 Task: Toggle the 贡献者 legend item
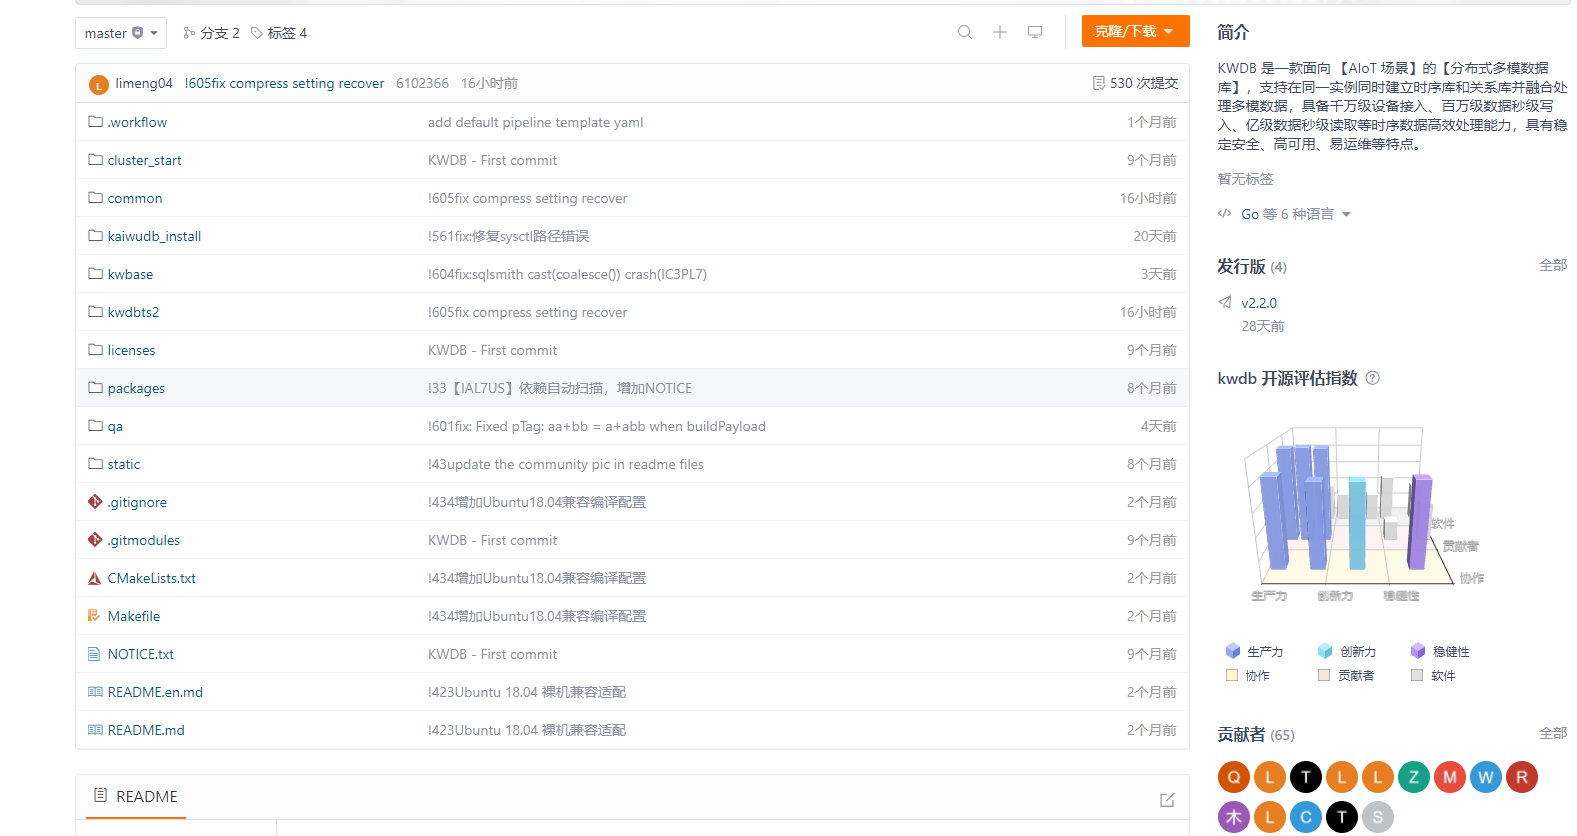tap(1346, 675)
